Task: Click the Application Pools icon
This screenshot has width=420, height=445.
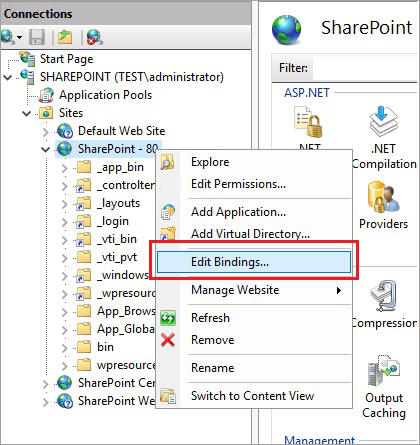Action: point(46,95)
